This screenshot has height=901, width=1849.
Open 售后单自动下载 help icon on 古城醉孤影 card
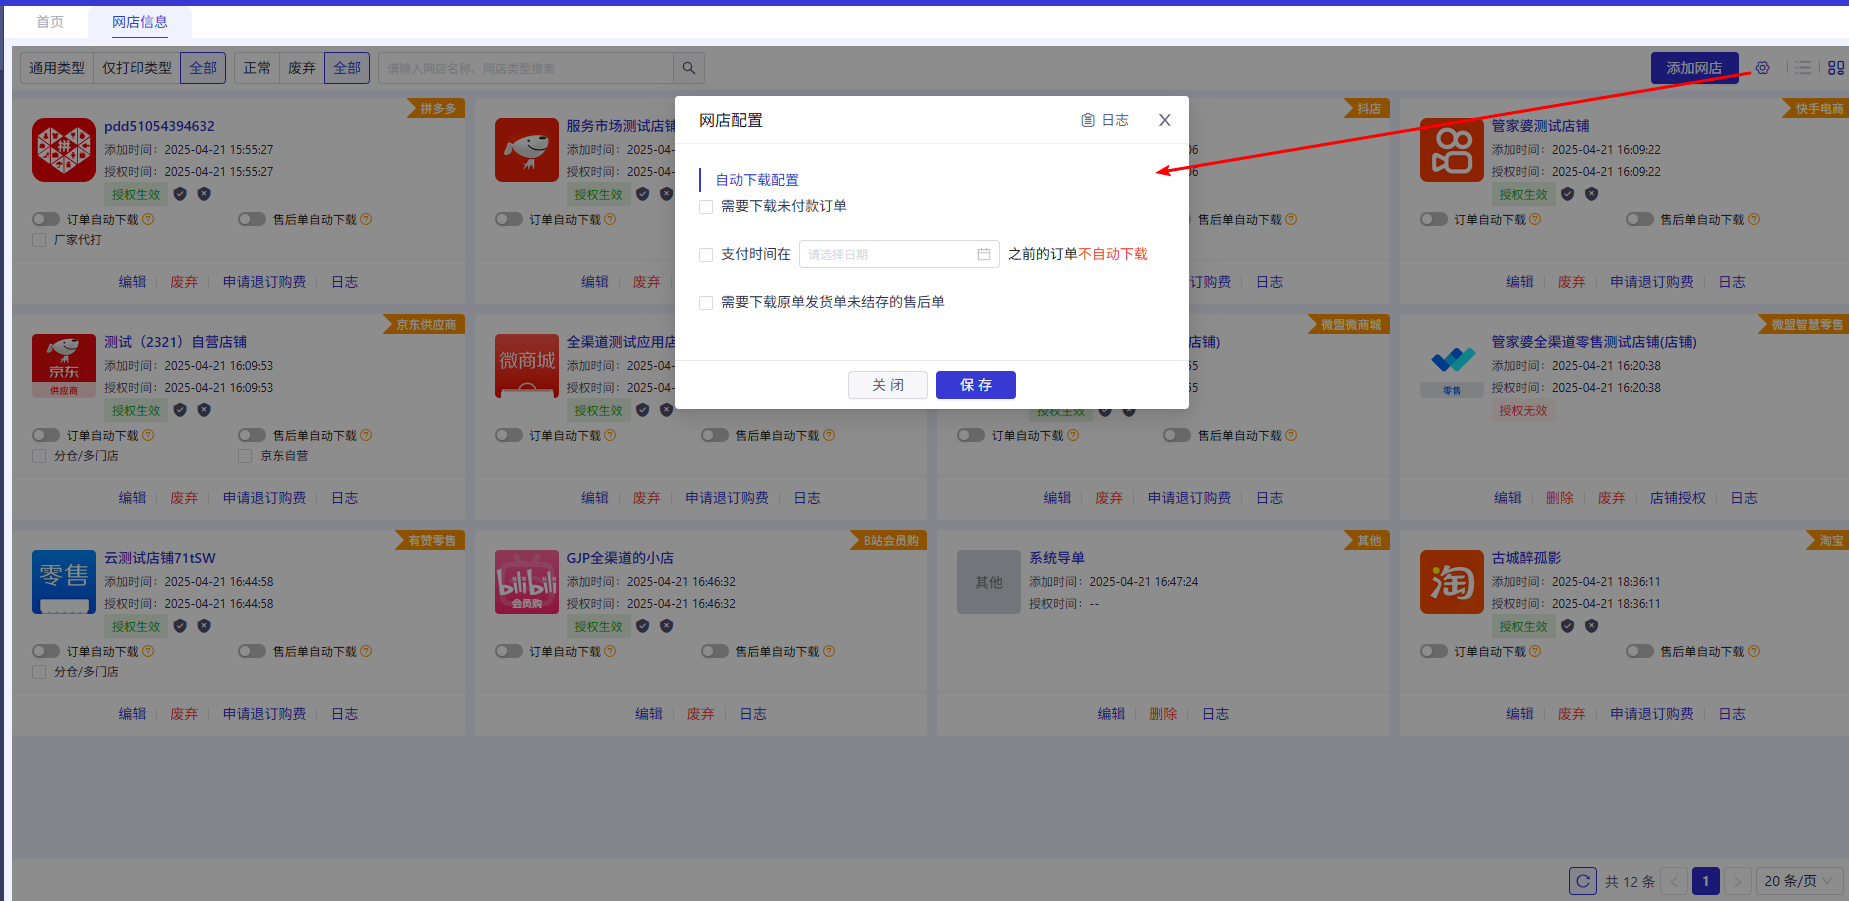(1754, 651)
